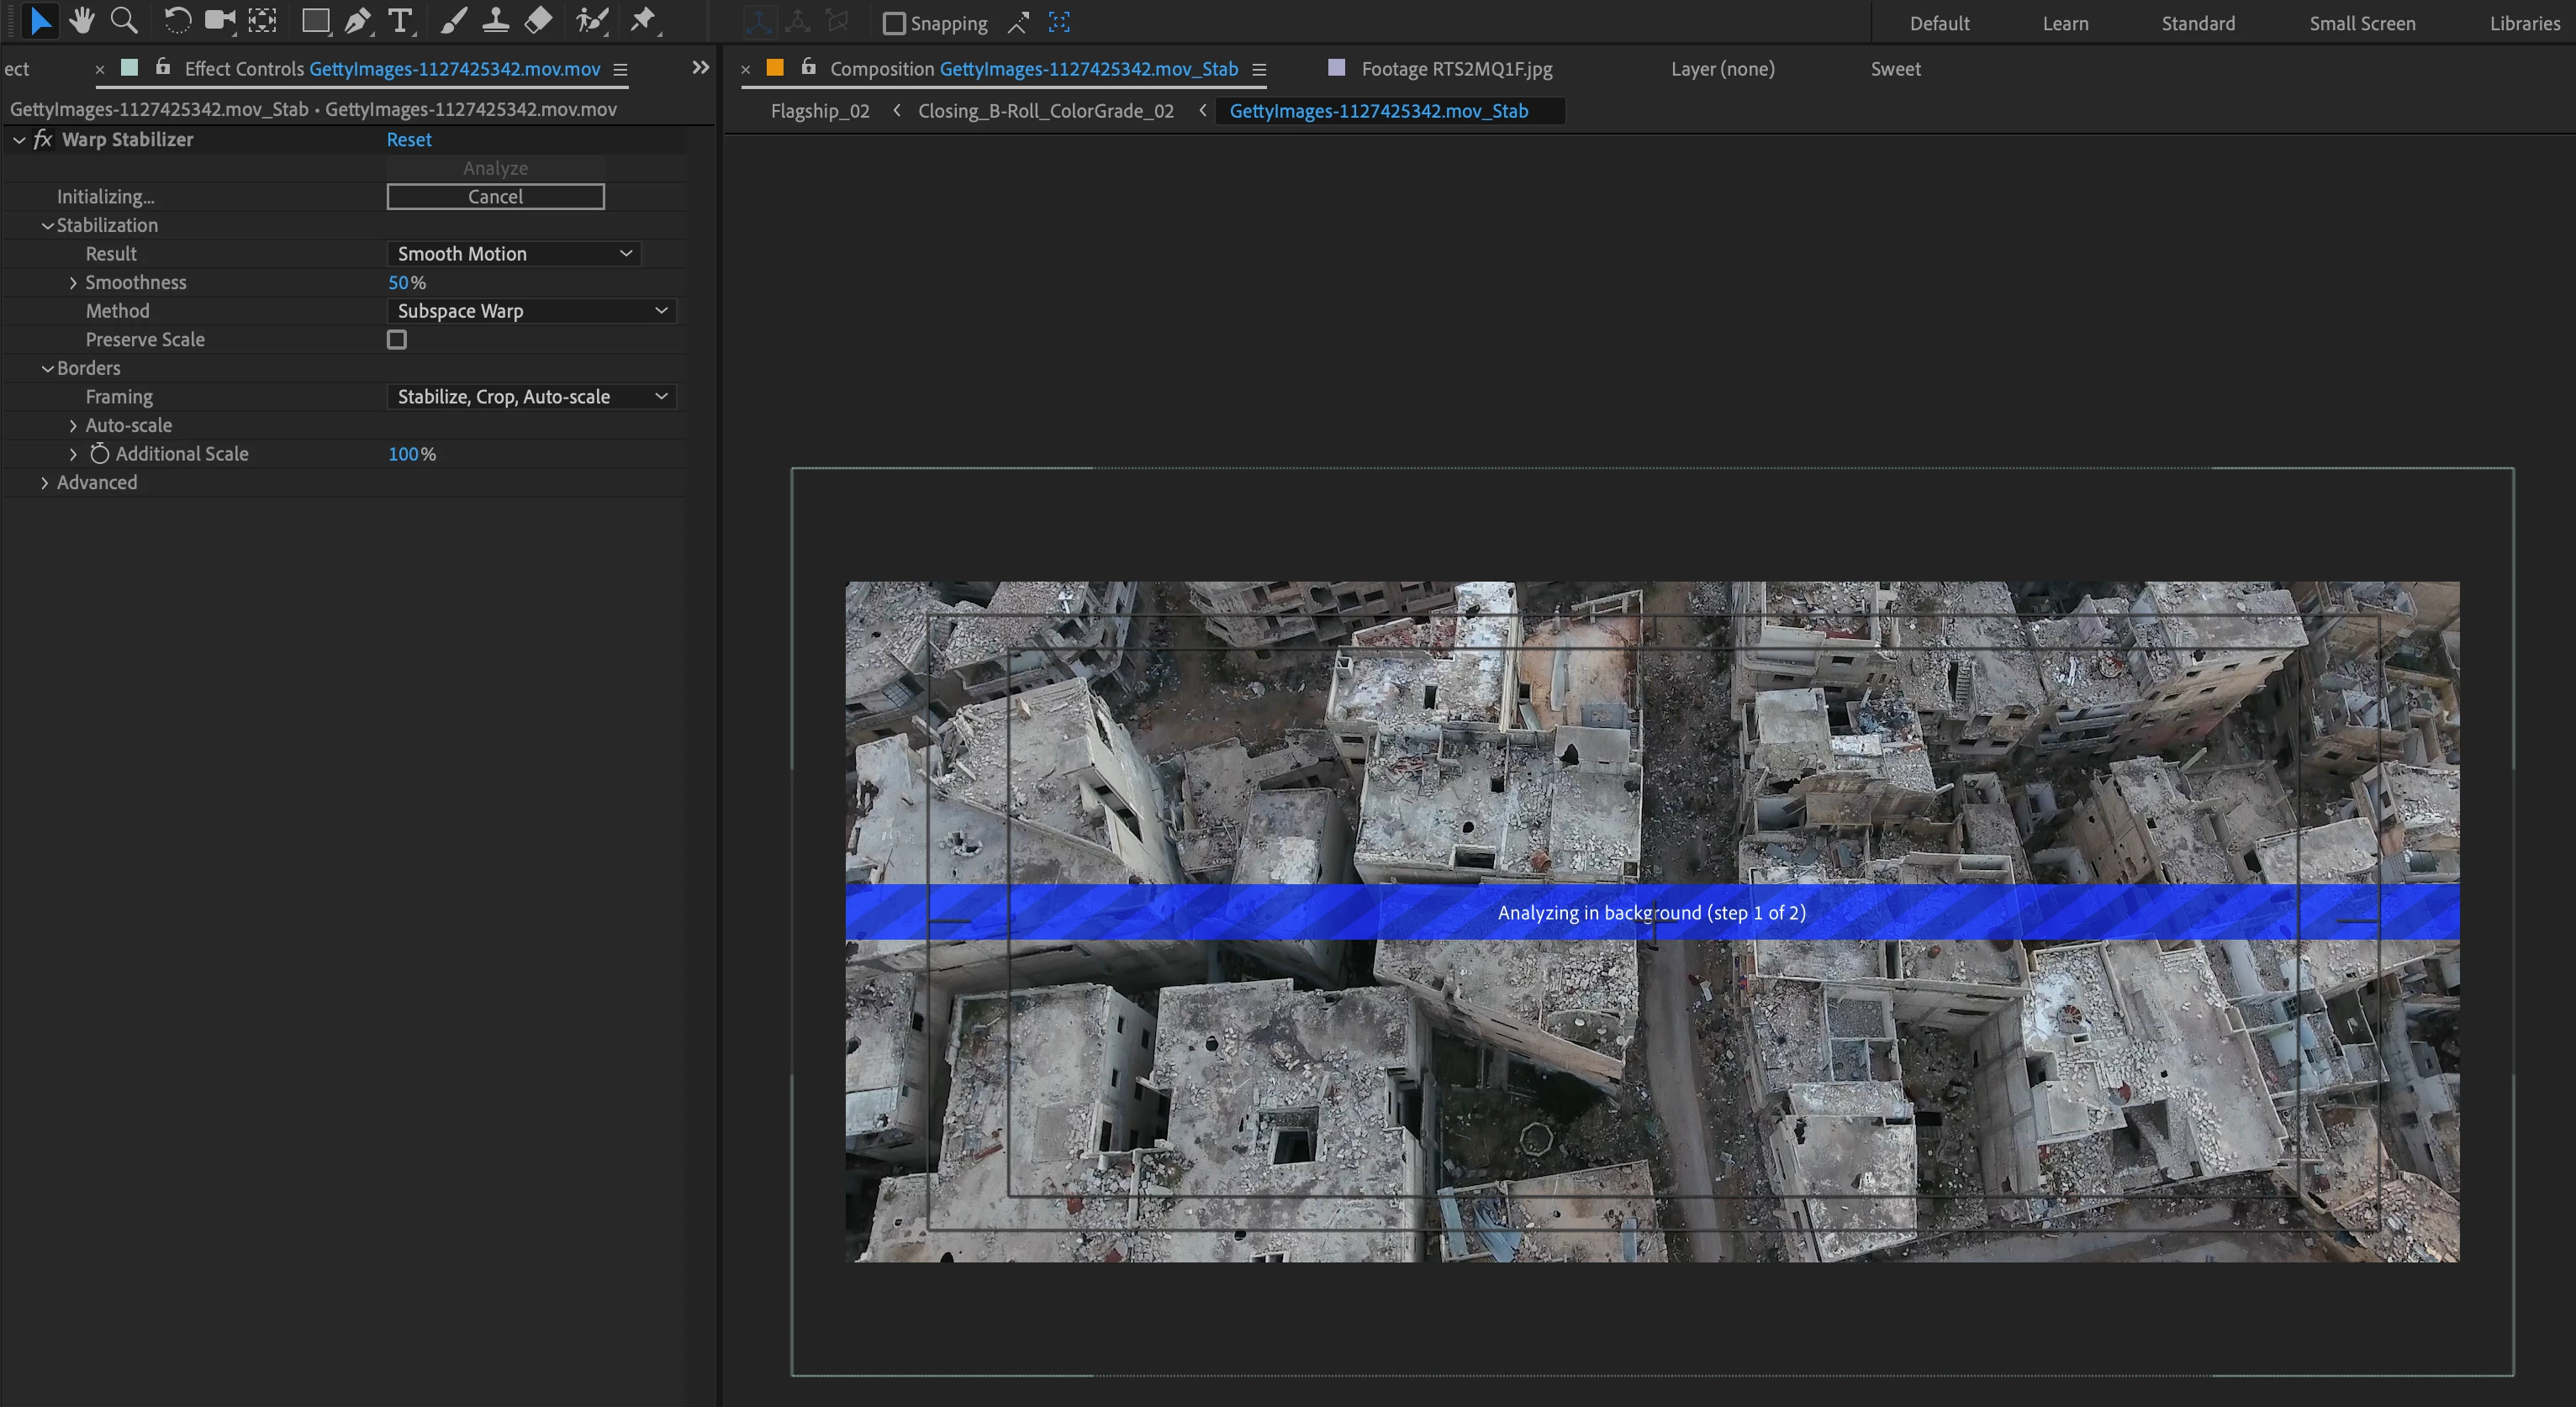The image size is (2576, 1407).
Task: Expand the Advanced section
Action: (45, 483)
